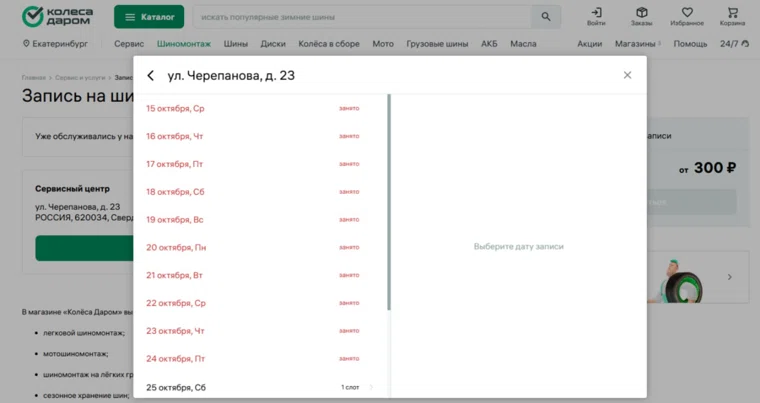Open the Заказы orders icon
The width and height of the screenshot is (760, 403).
(x=641, y=17)
